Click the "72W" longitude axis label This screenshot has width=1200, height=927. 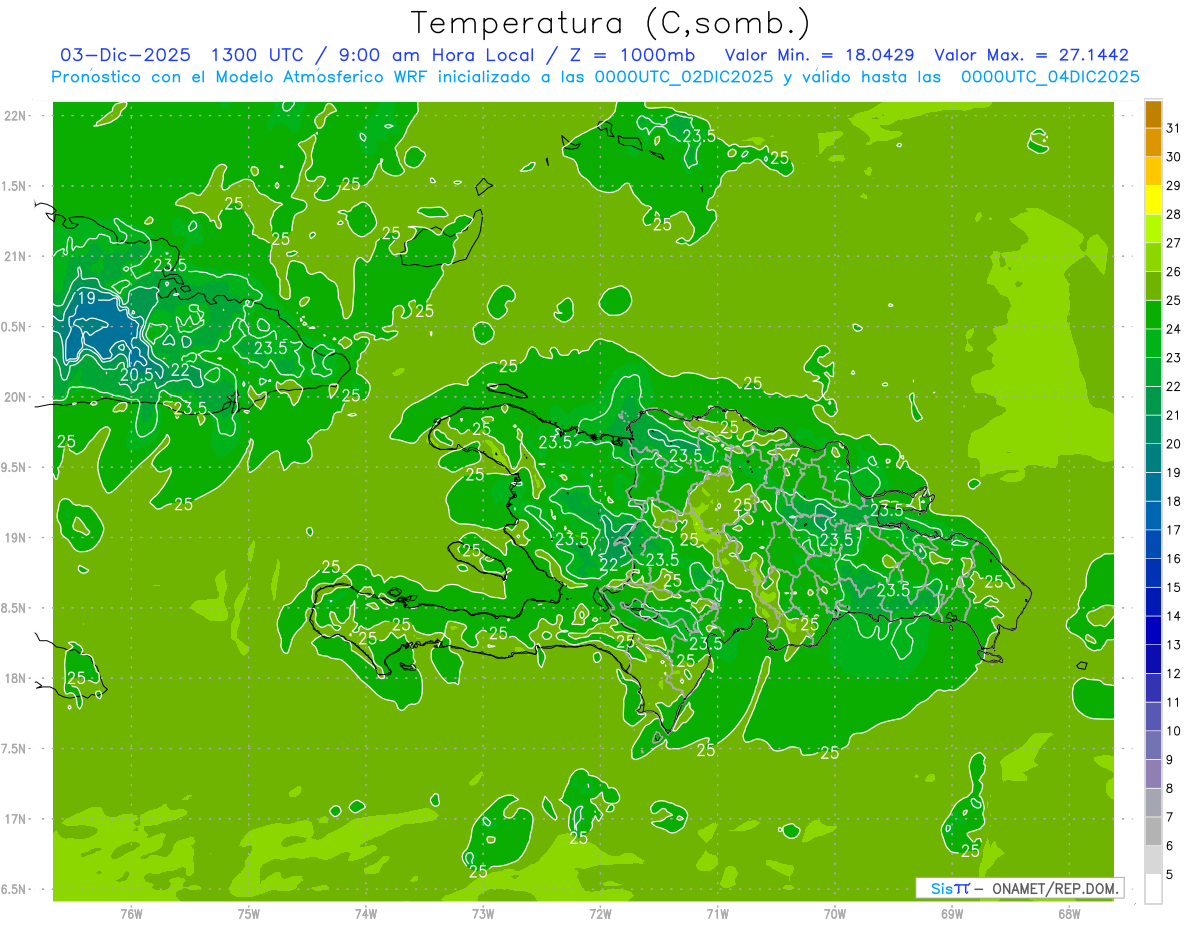coord(600,913)
